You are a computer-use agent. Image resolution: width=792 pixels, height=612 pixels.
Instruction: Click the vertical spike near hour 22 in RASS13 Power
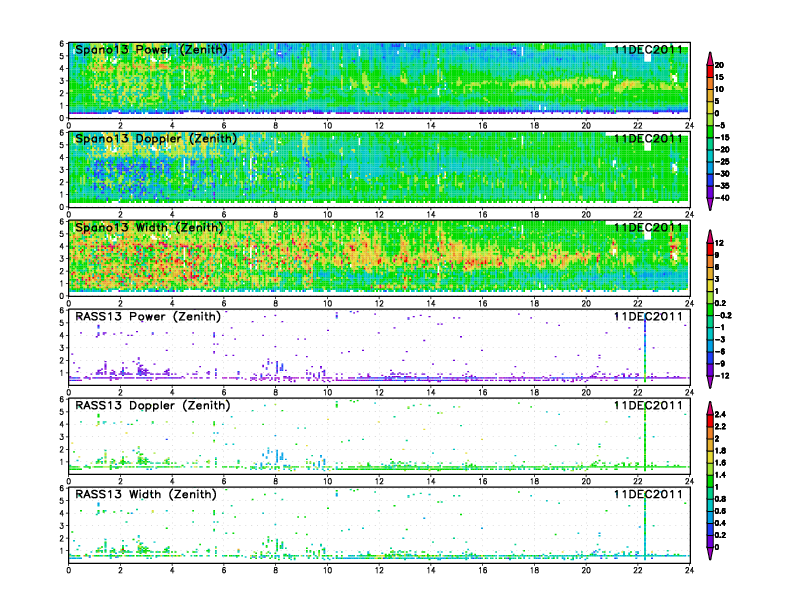tap(645, 348)
